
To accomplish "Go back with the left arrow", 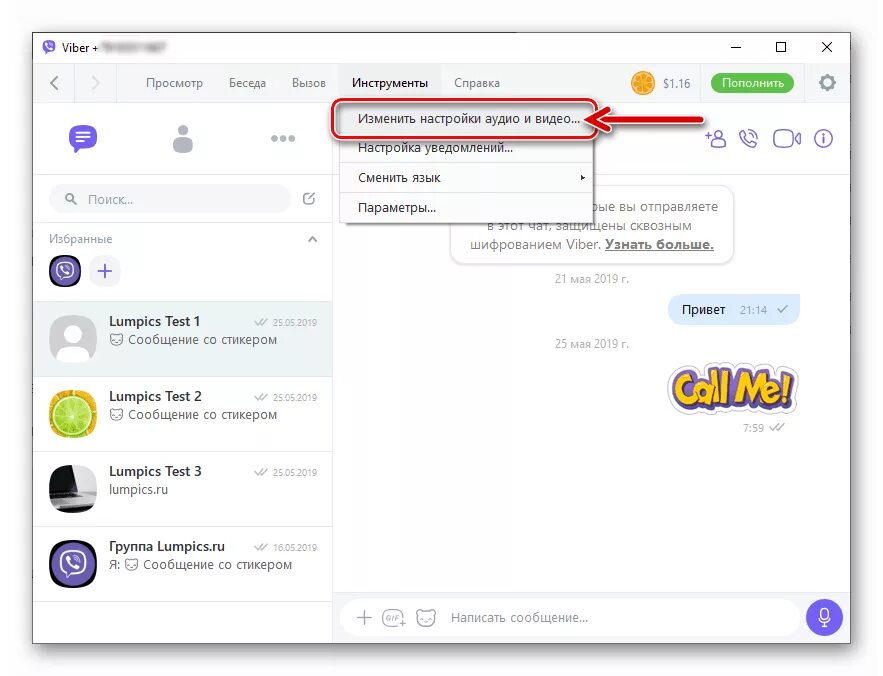I will (x=55, y=83).
